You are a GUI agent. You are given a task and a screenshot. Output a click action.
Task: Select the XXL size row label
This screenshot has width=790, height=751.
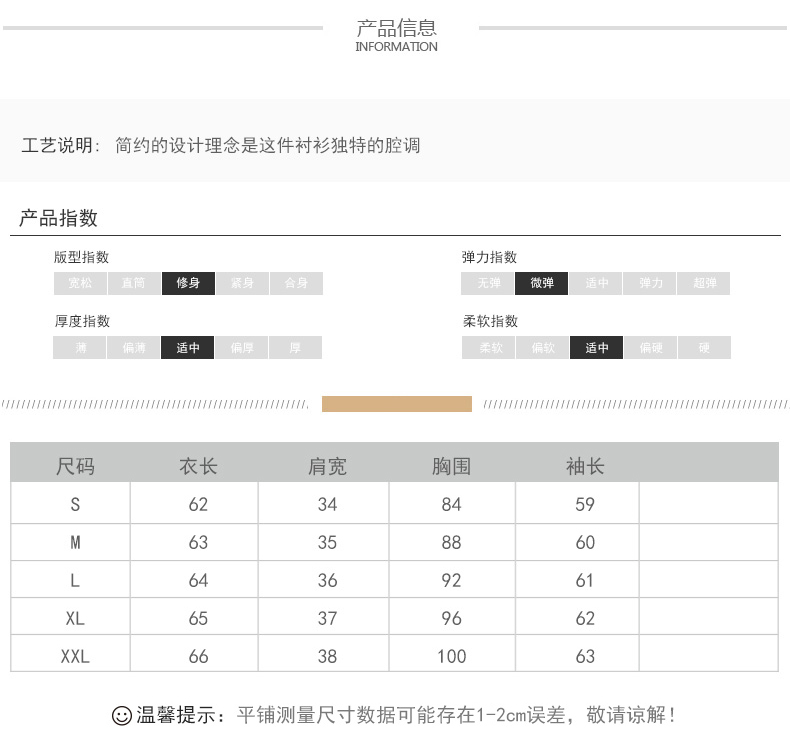coord(75,656)
